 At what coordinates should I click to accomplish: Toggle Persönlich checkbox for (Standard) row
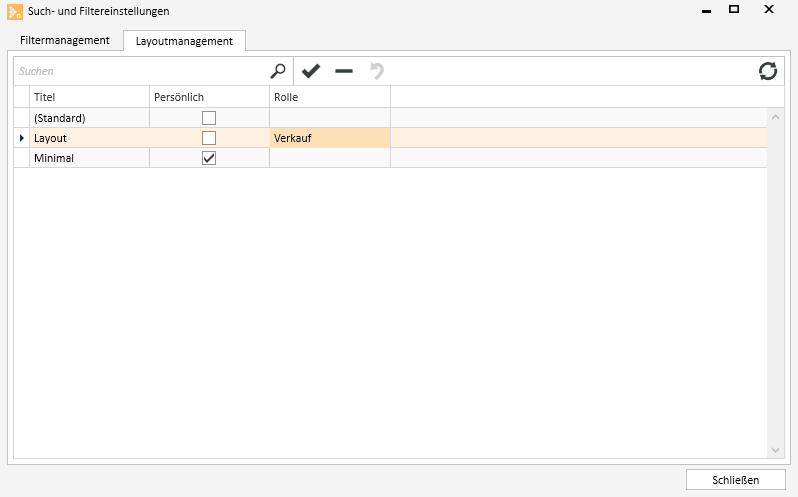[x=209, y=118]
